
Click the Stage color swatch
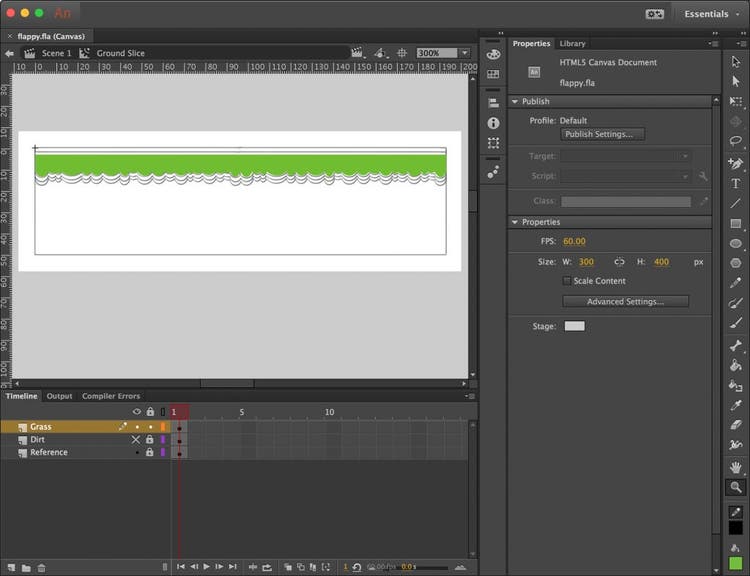(x=574, y=326)
